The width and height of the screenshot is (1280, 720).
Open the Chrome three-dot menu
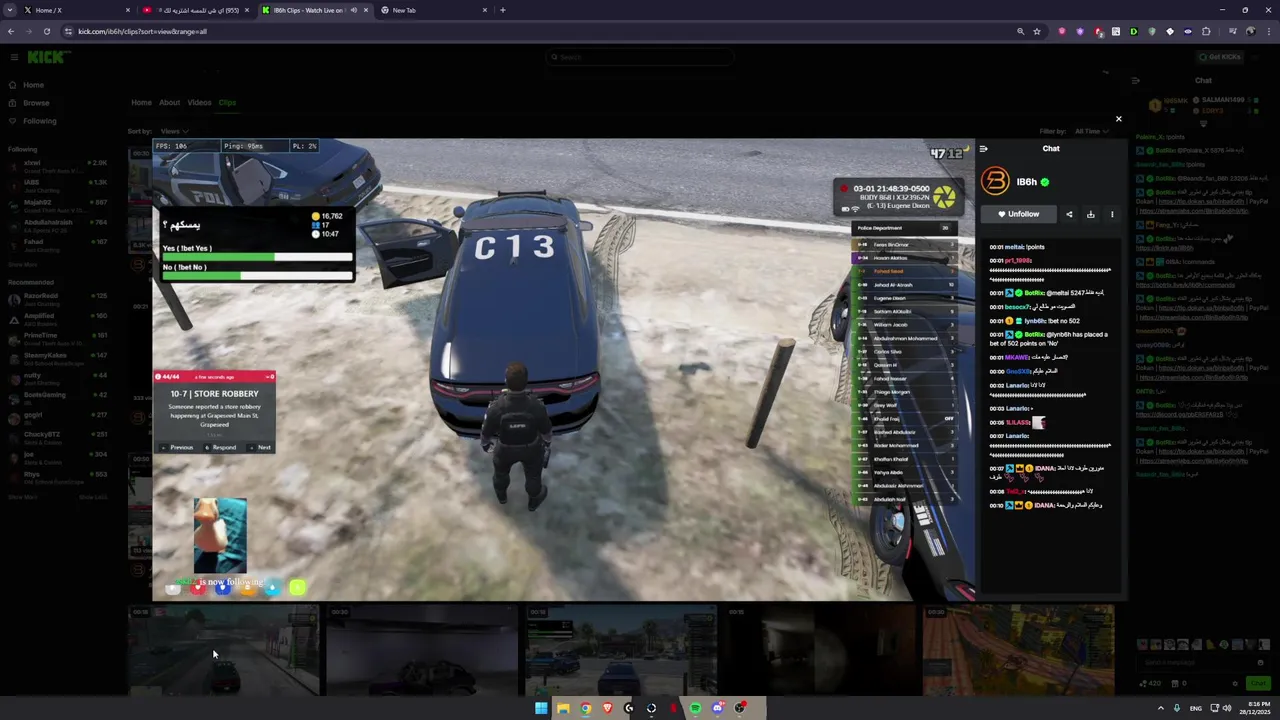[1268, 31]
